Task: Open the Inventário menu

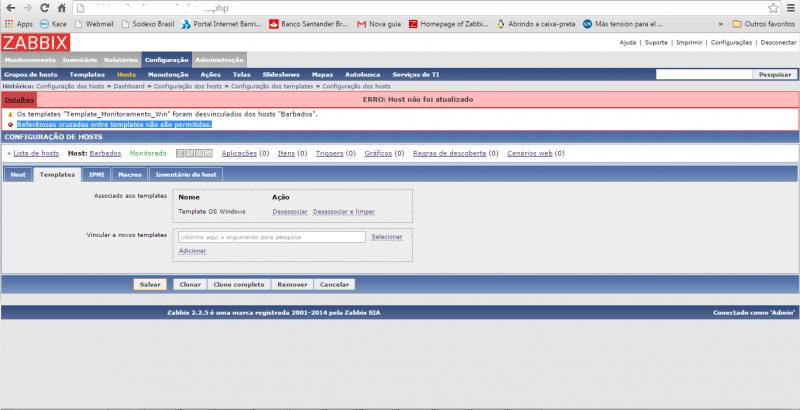Action: 80,60
